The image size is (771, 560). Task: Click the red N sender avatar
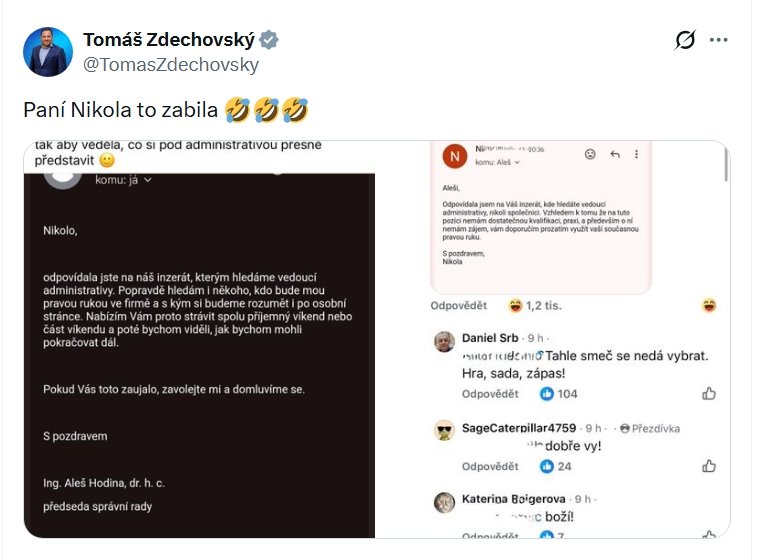455,156
